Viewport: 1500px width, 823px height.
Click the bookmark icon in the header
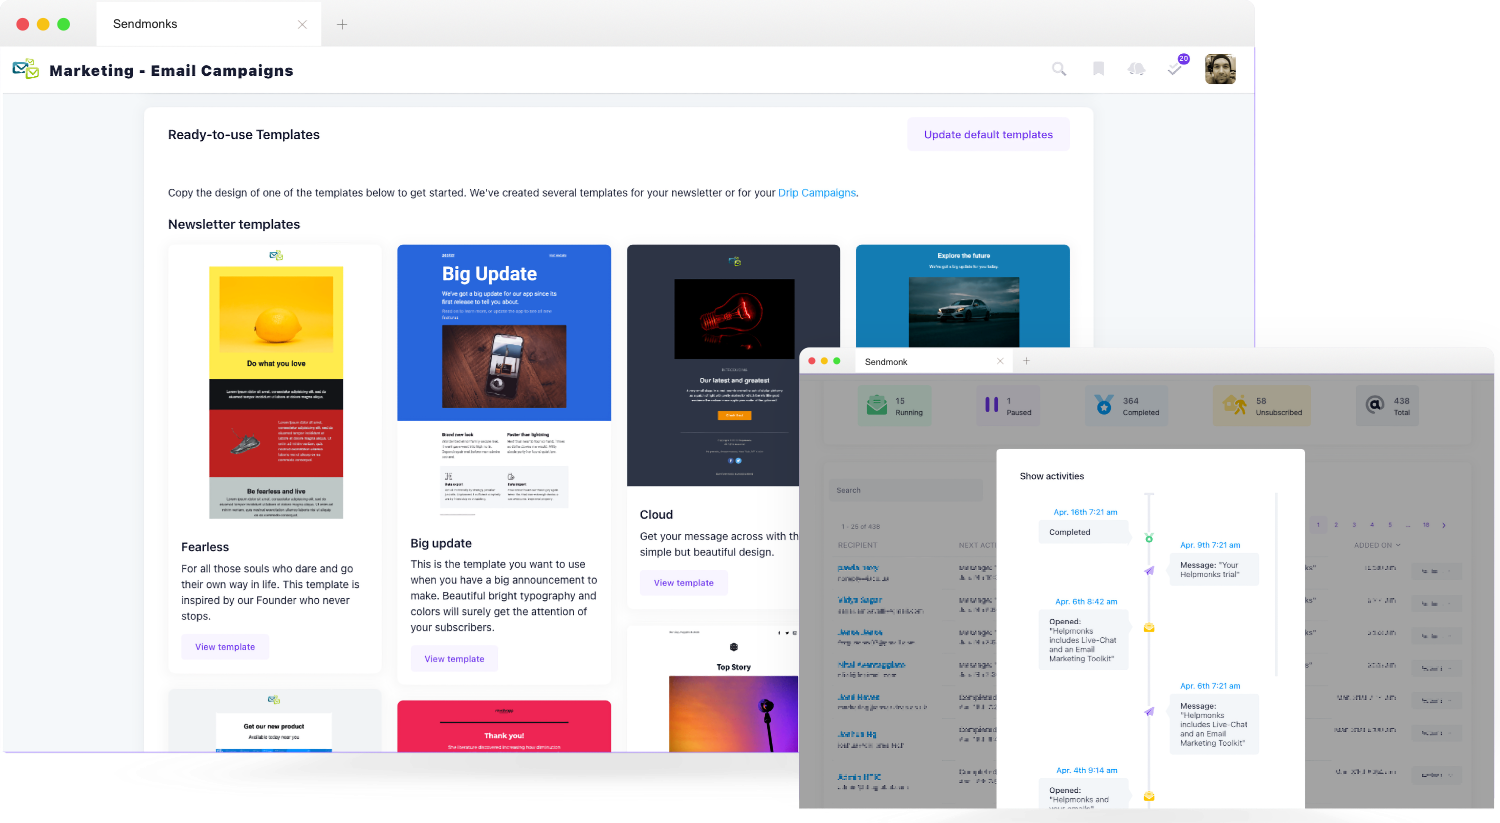pos(1098,69)
